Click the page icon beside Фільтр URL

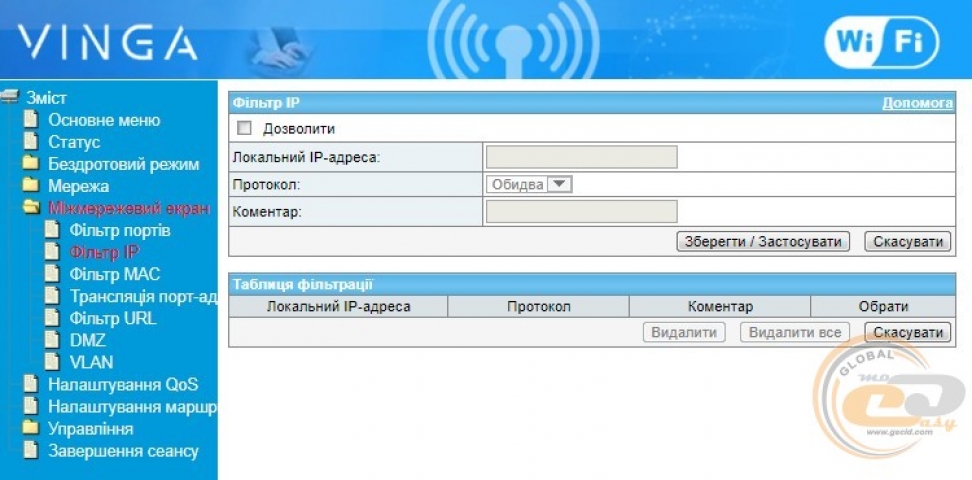tap(53, 318)
